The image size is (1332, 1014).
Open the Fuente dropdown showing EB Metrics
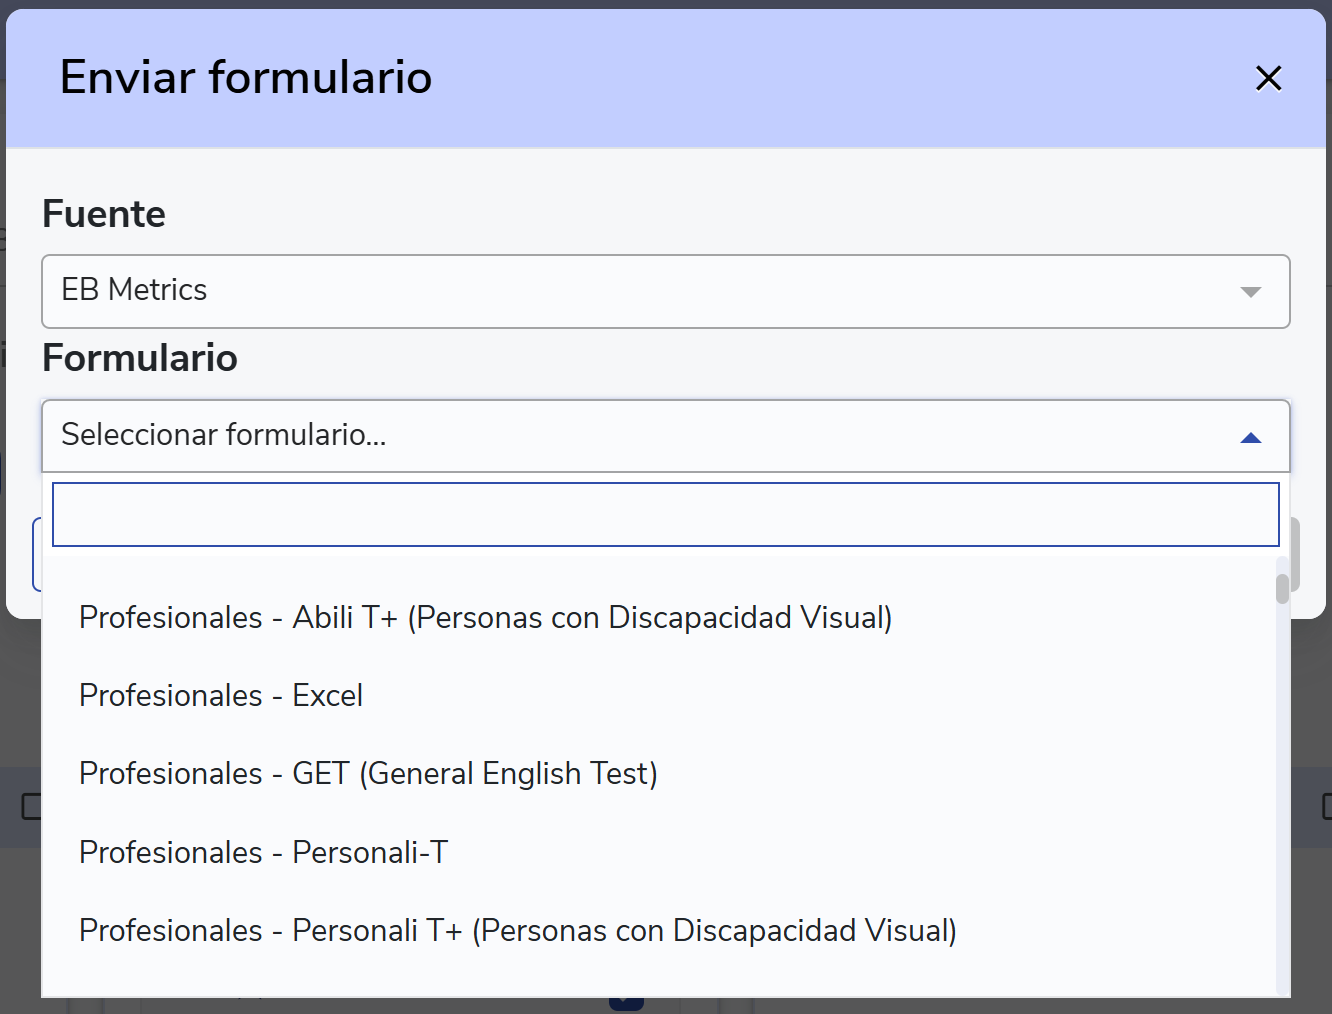tap(640, 291)
